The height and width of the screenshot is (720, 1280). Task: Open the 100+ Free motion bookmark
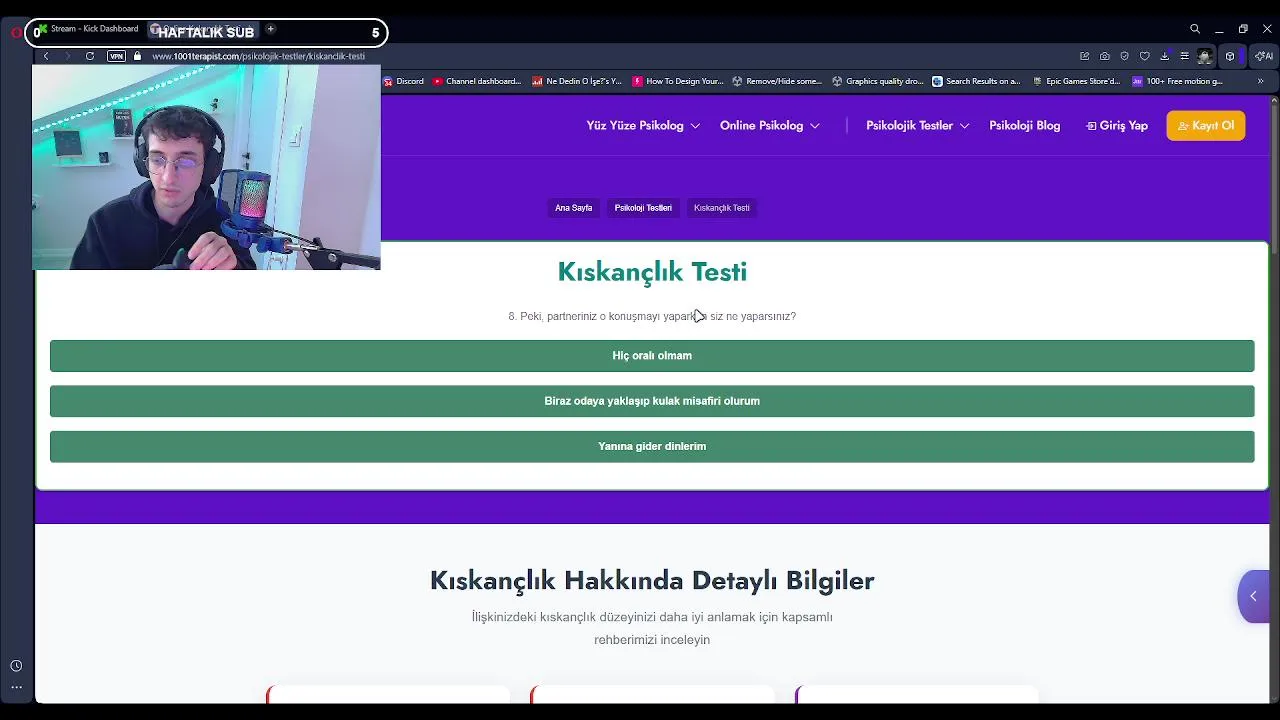tap(1178, 81)
